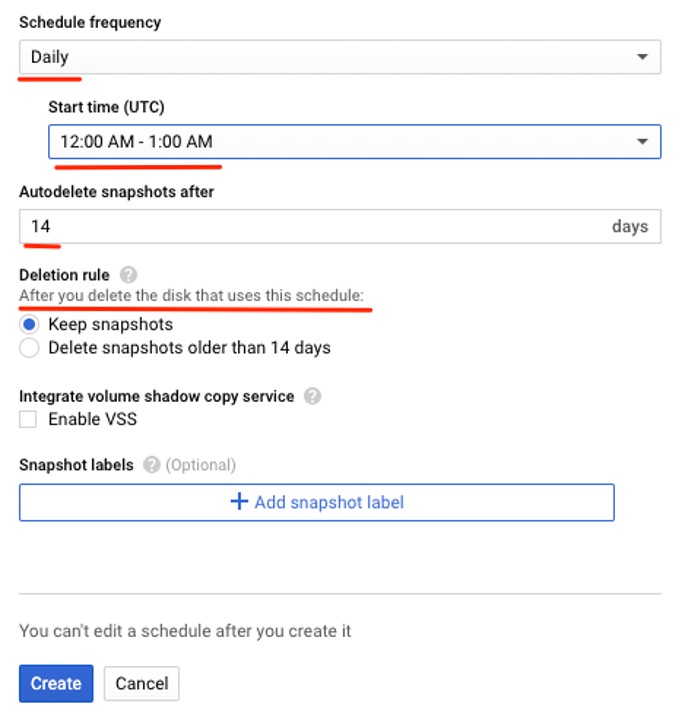The image size is (700, 706).
Task: Click the help icon next to Snapshot labels
Action: pos(151,465)
